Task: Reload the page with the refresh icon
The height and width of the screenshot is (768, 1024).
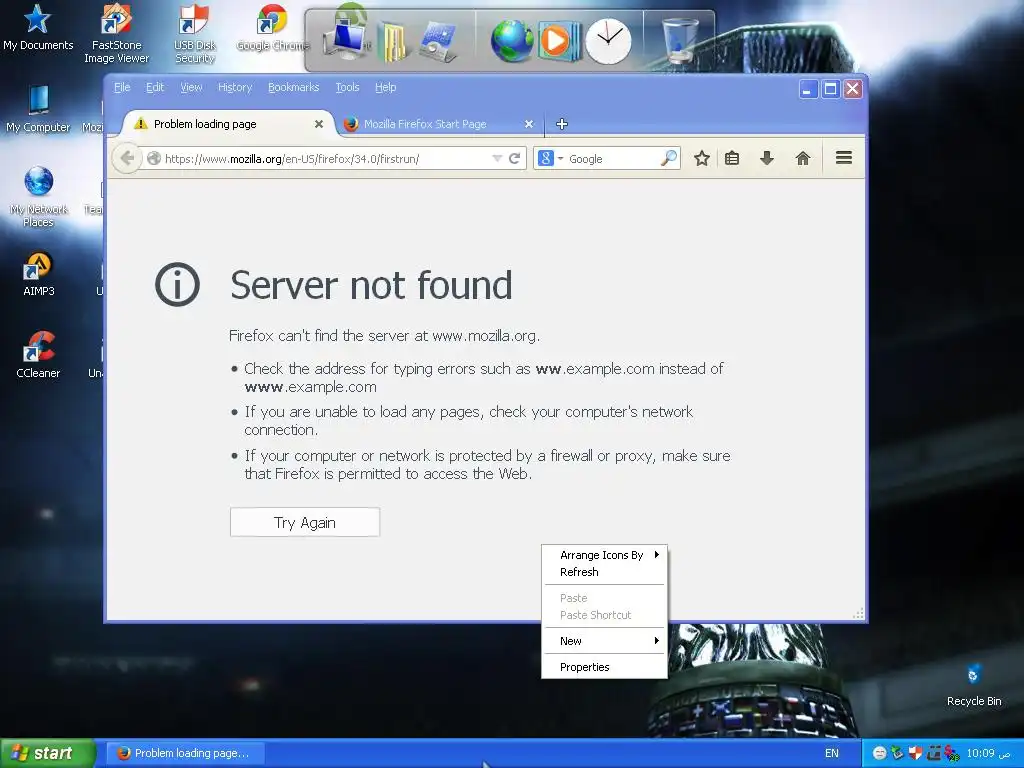Action: point(515,159)
